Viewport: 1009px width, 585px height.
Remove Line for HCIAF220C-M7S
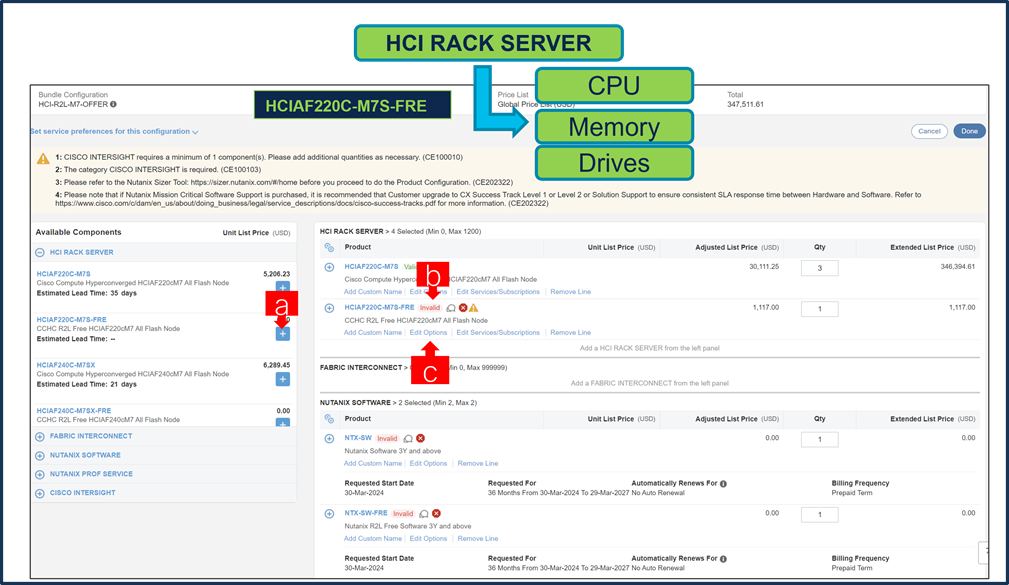[570, 292]
